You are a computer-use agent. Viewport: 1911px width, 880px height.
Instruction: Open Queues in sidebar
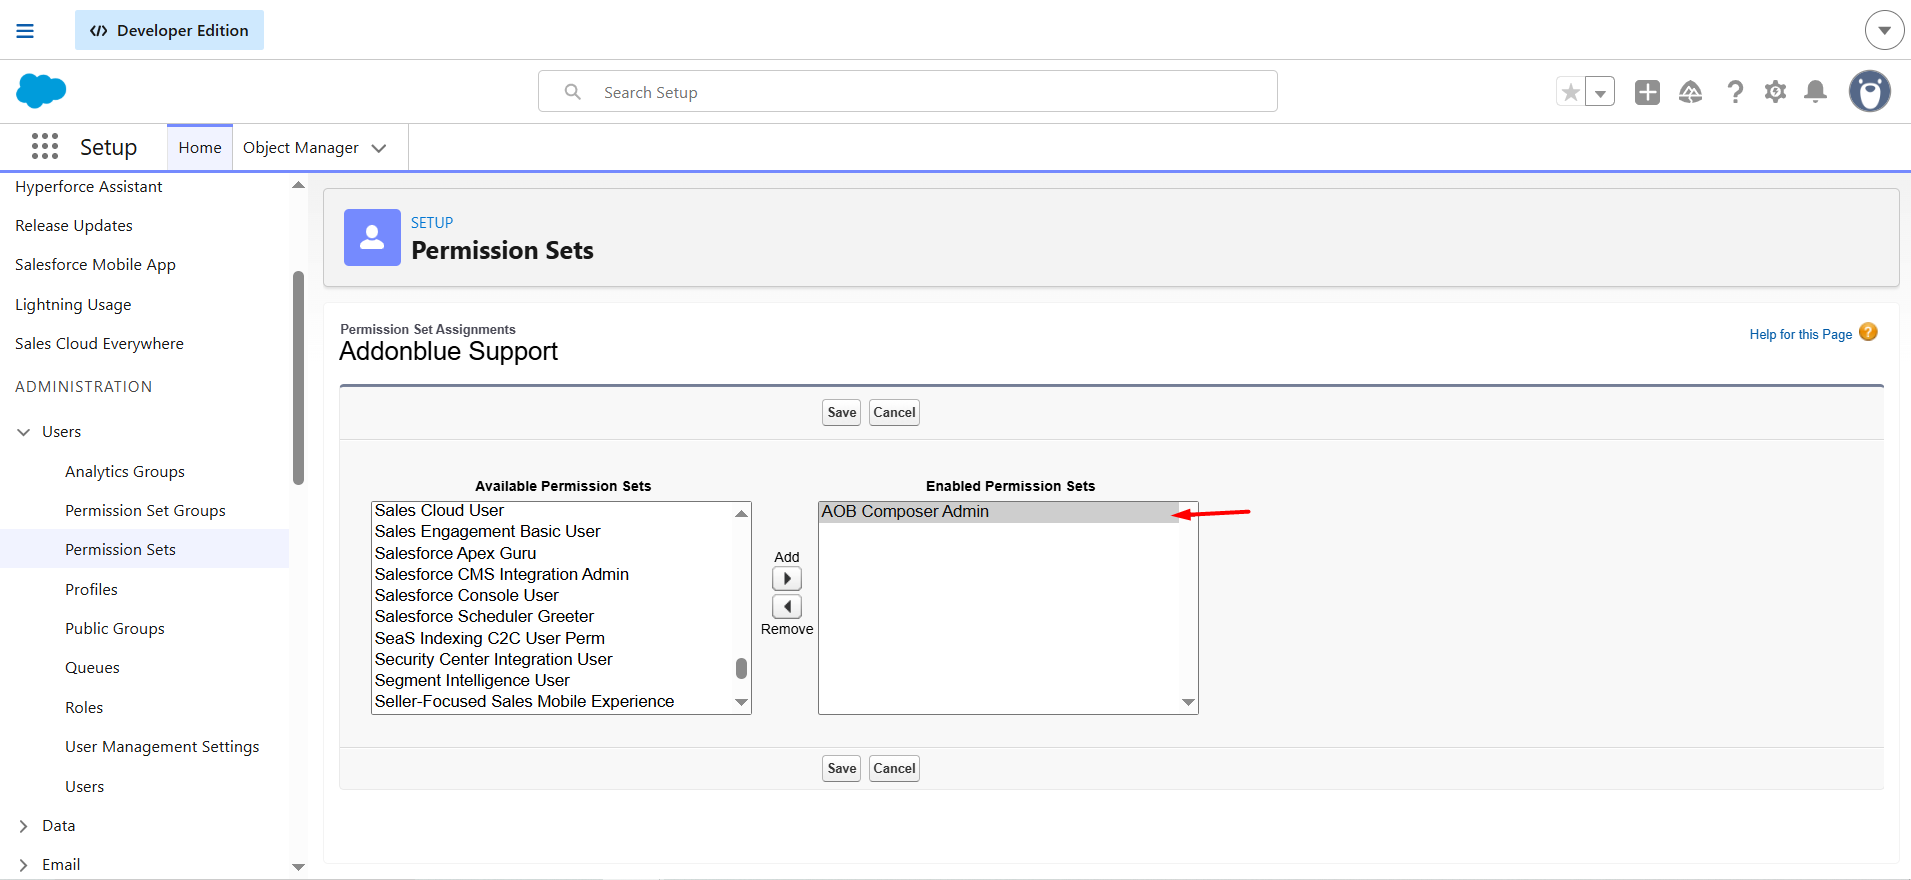(92, 668)
